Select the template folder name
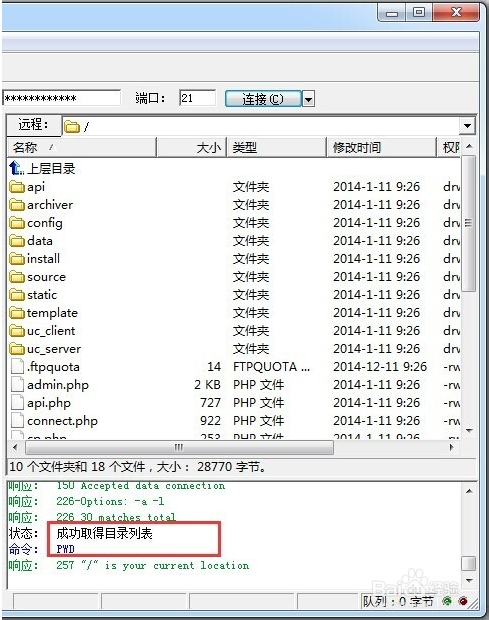 (52, 313)
